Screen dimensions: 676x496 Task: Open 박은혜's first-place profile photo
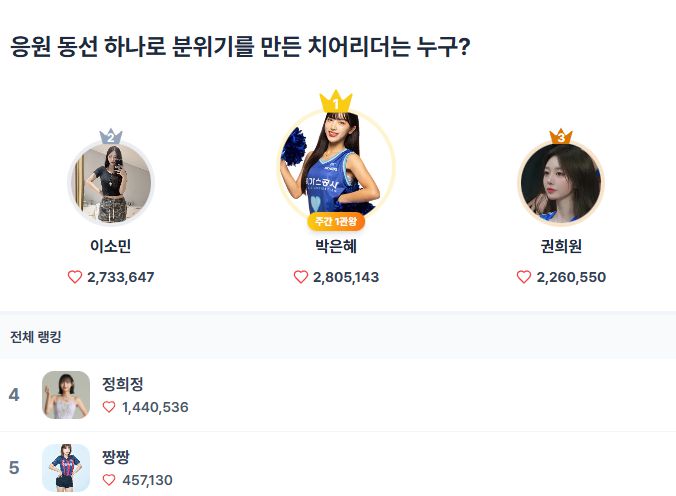tap(336, 165)
